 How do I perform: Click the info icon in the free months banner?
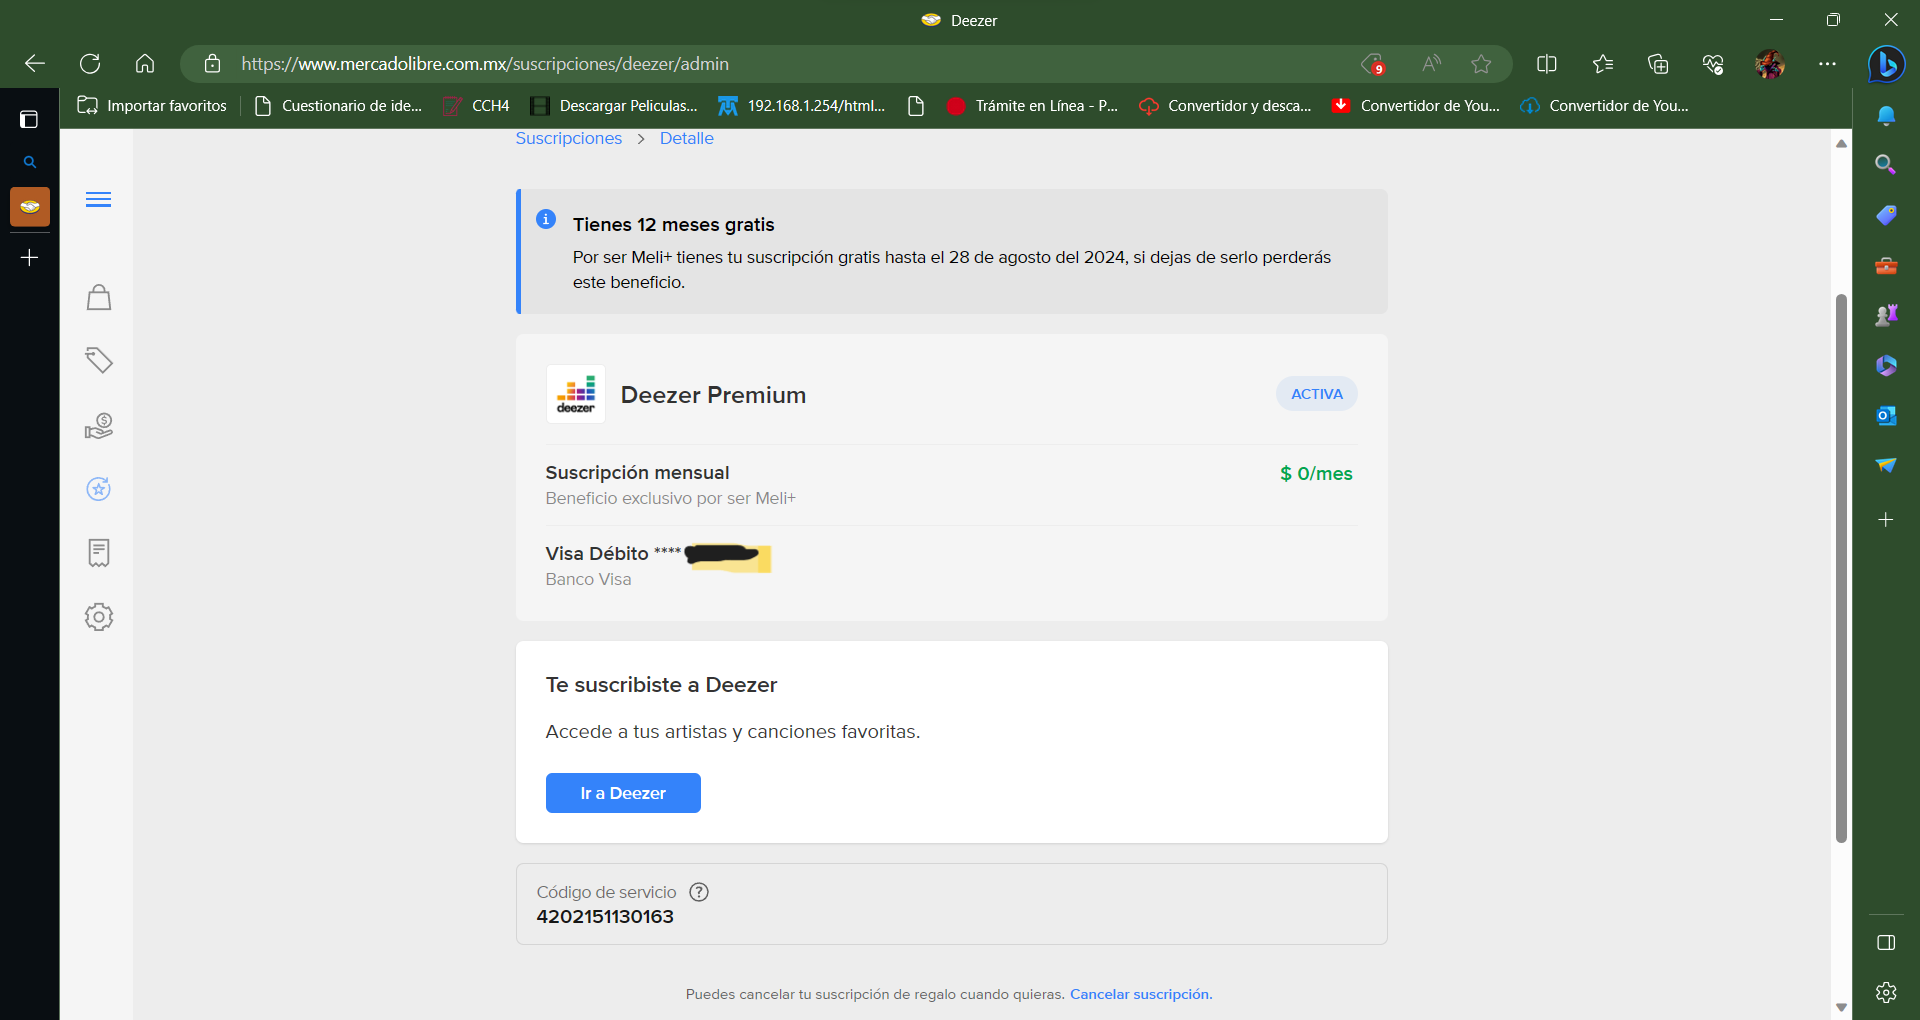tap(546, 219)
